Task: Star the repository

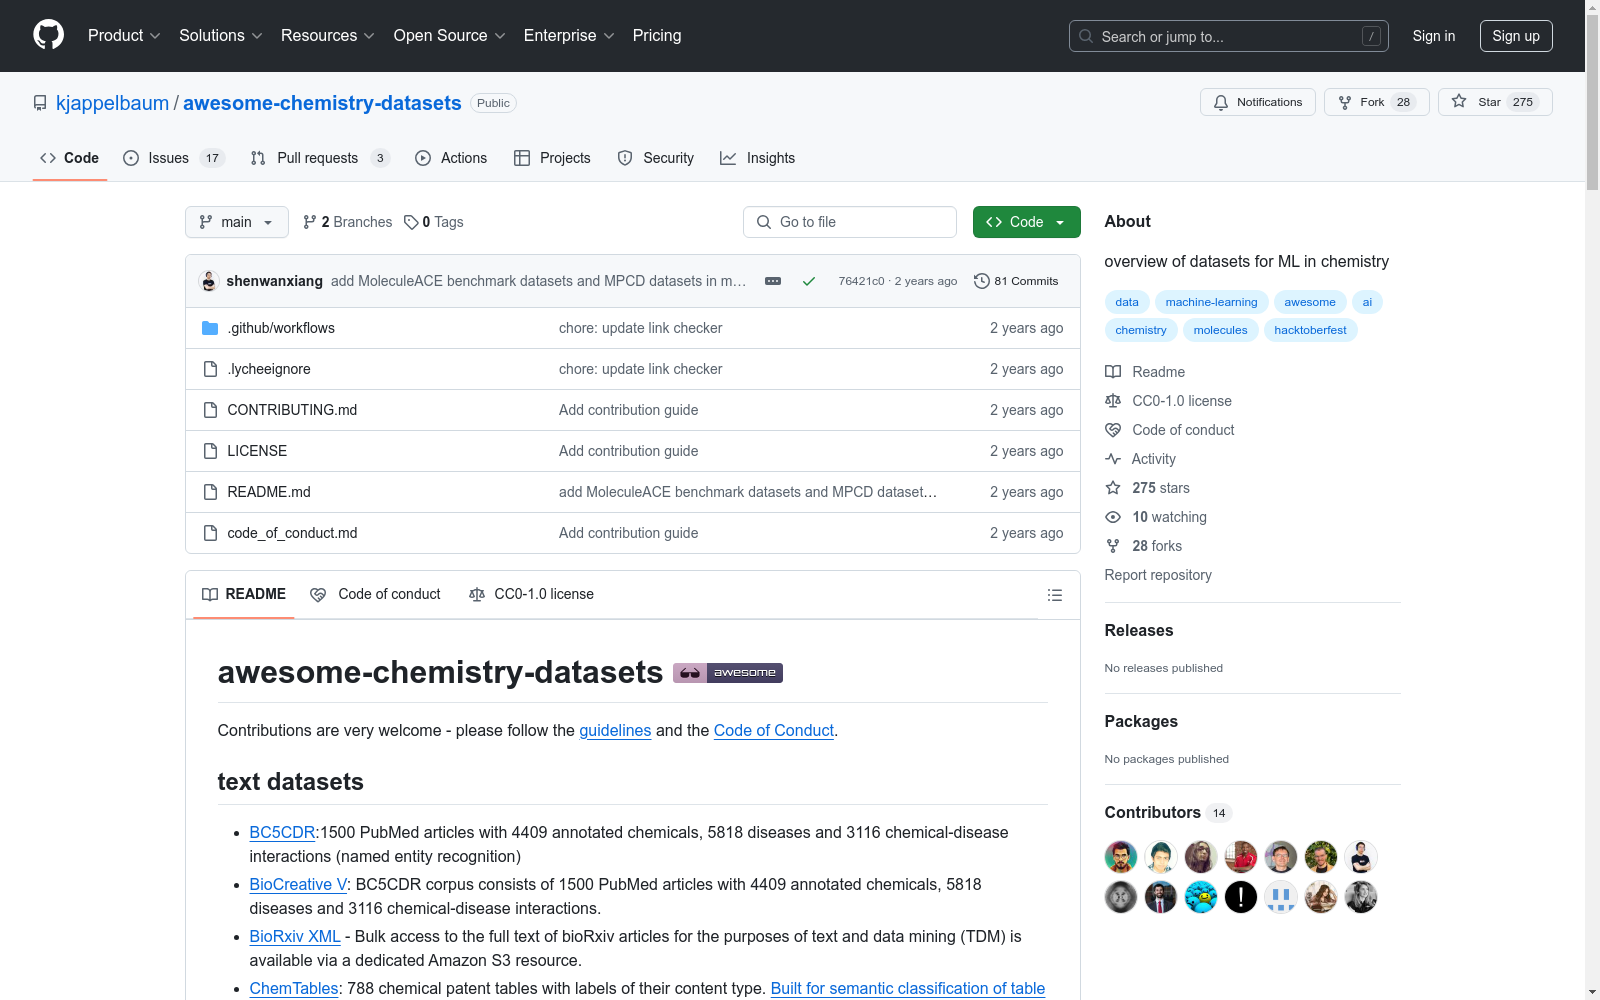Action: 1495,102
